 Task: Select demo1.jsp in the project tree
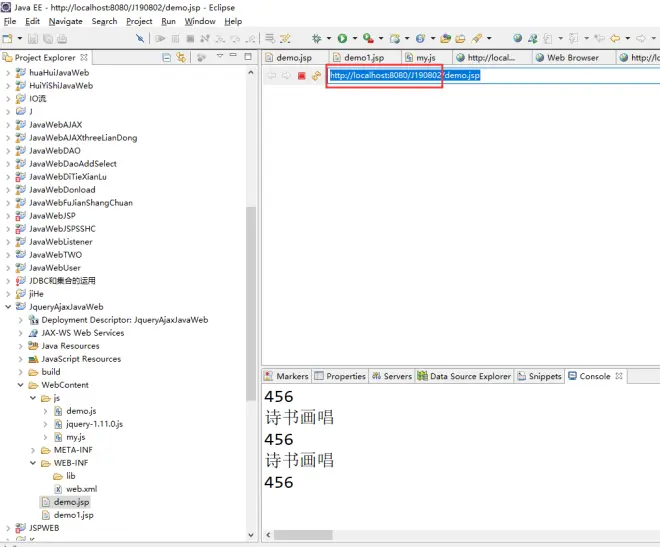[74, 515]
